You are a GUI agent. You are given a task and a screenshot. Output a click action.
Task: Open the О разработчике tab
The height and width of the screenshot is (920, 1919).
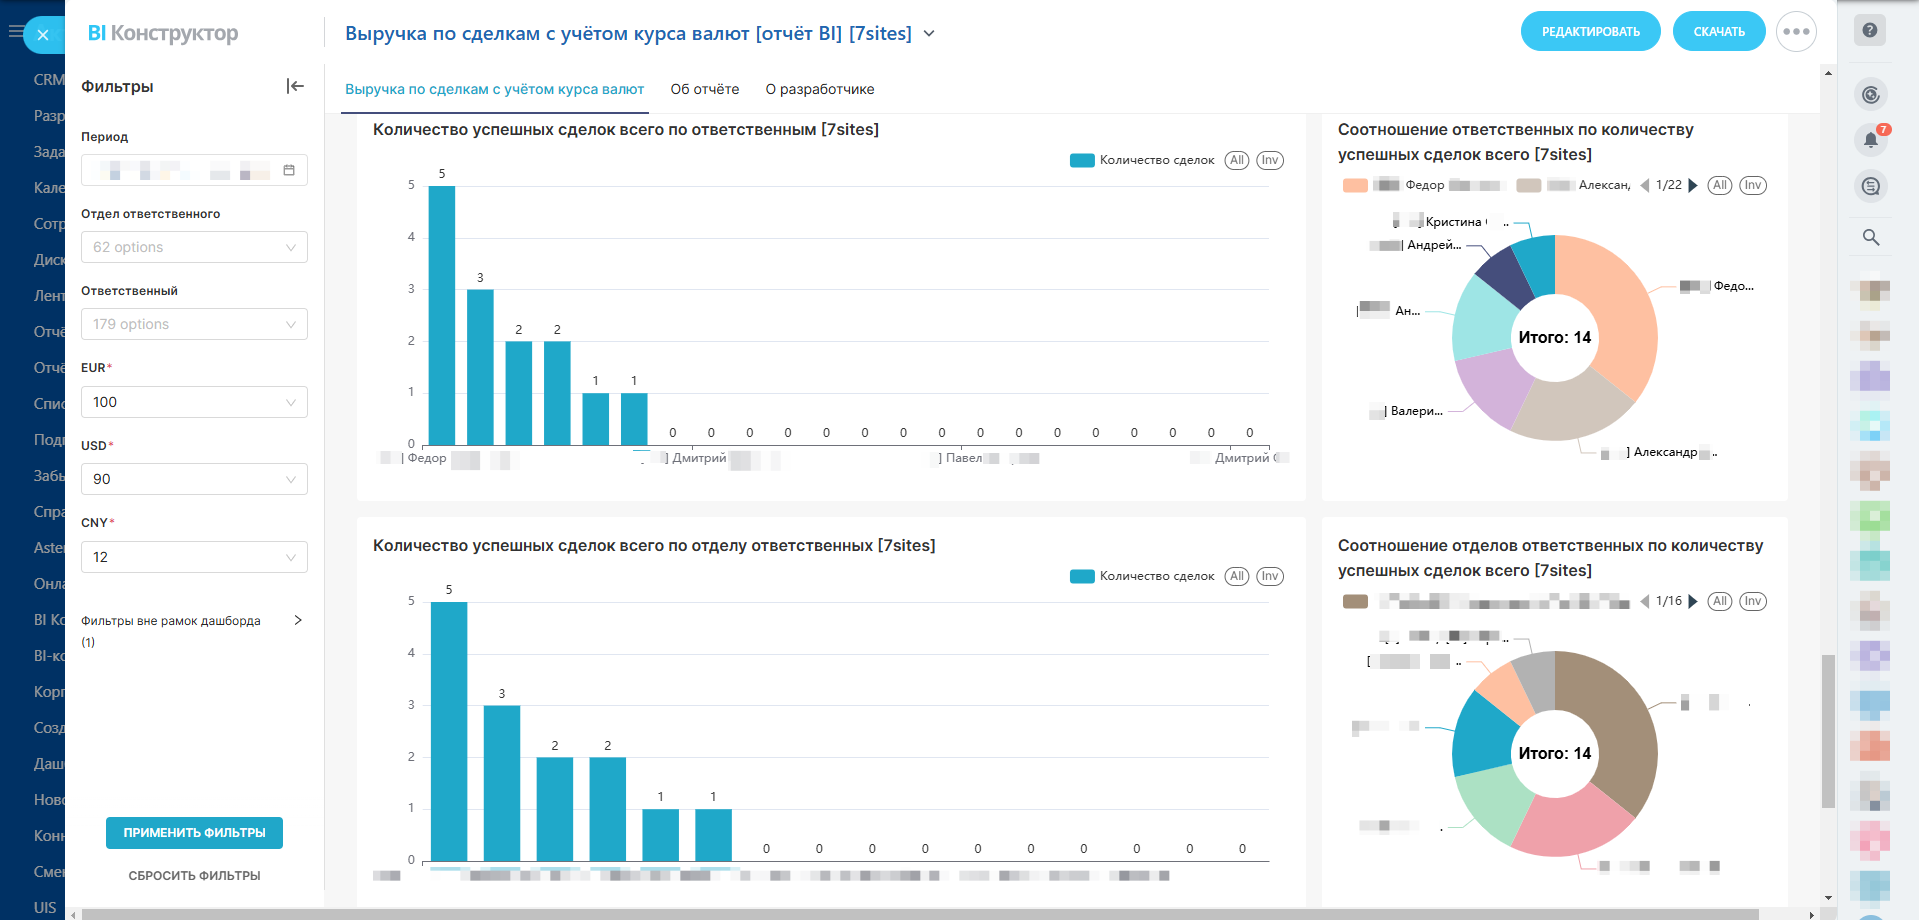coord(819,89)
